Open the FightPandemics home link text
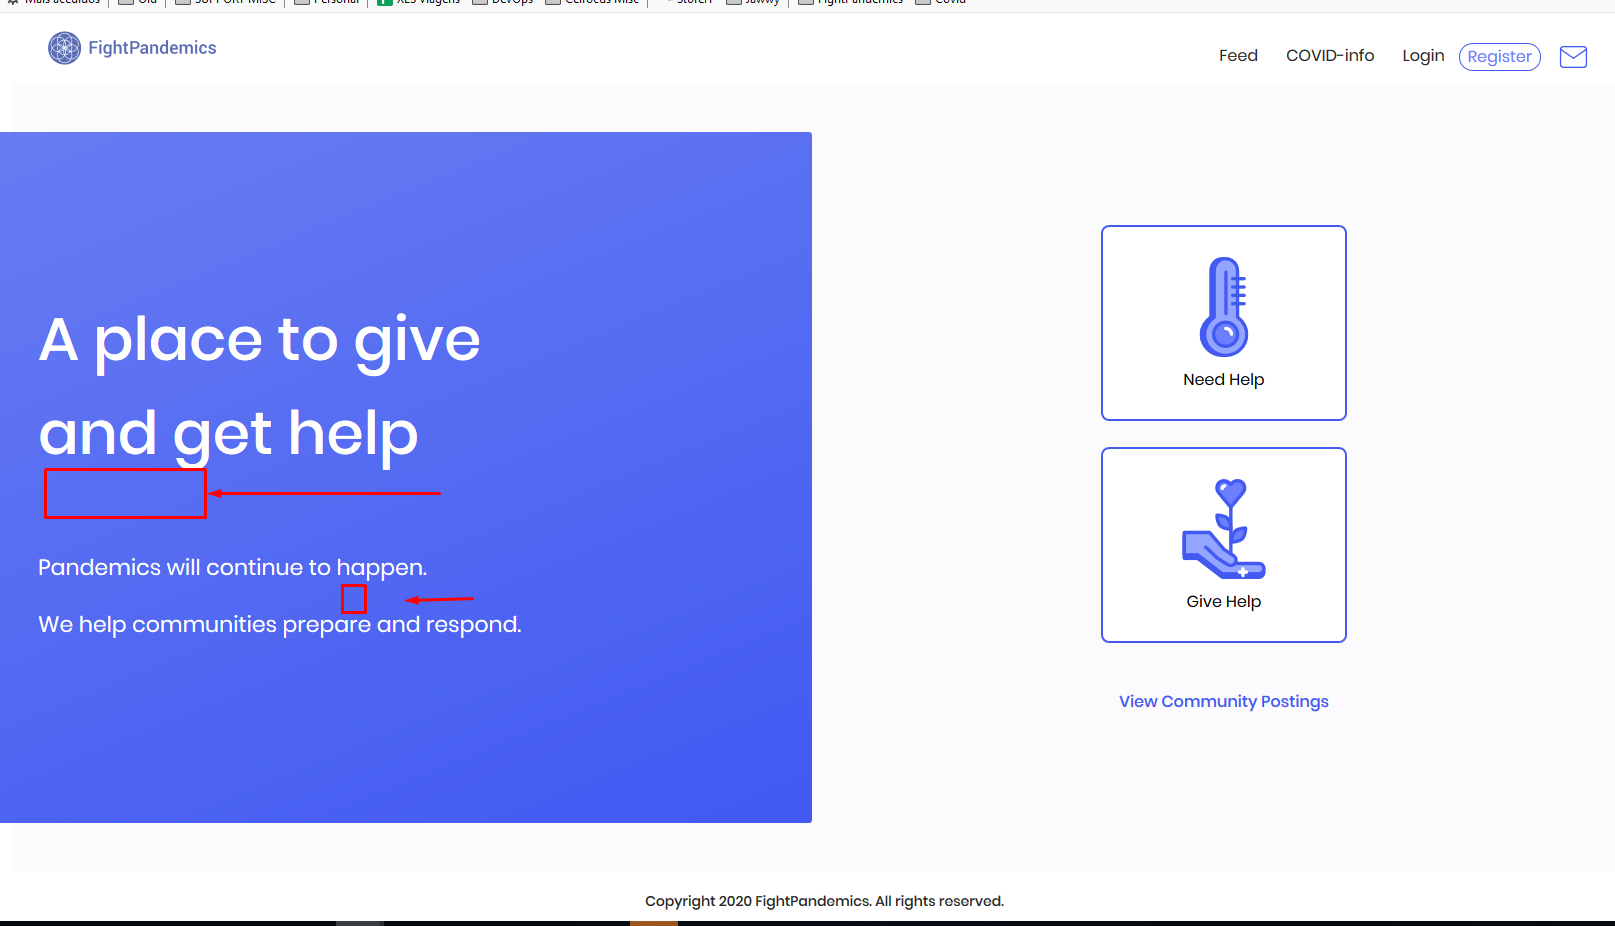1615x926 pixels. [x=152, y=48]
